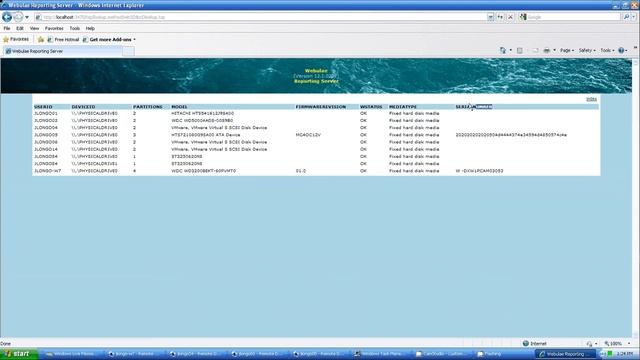The height and width of the screenshot is (360, 640).
Task: Click the WSTATUS column header
Action: coord(371,107)
